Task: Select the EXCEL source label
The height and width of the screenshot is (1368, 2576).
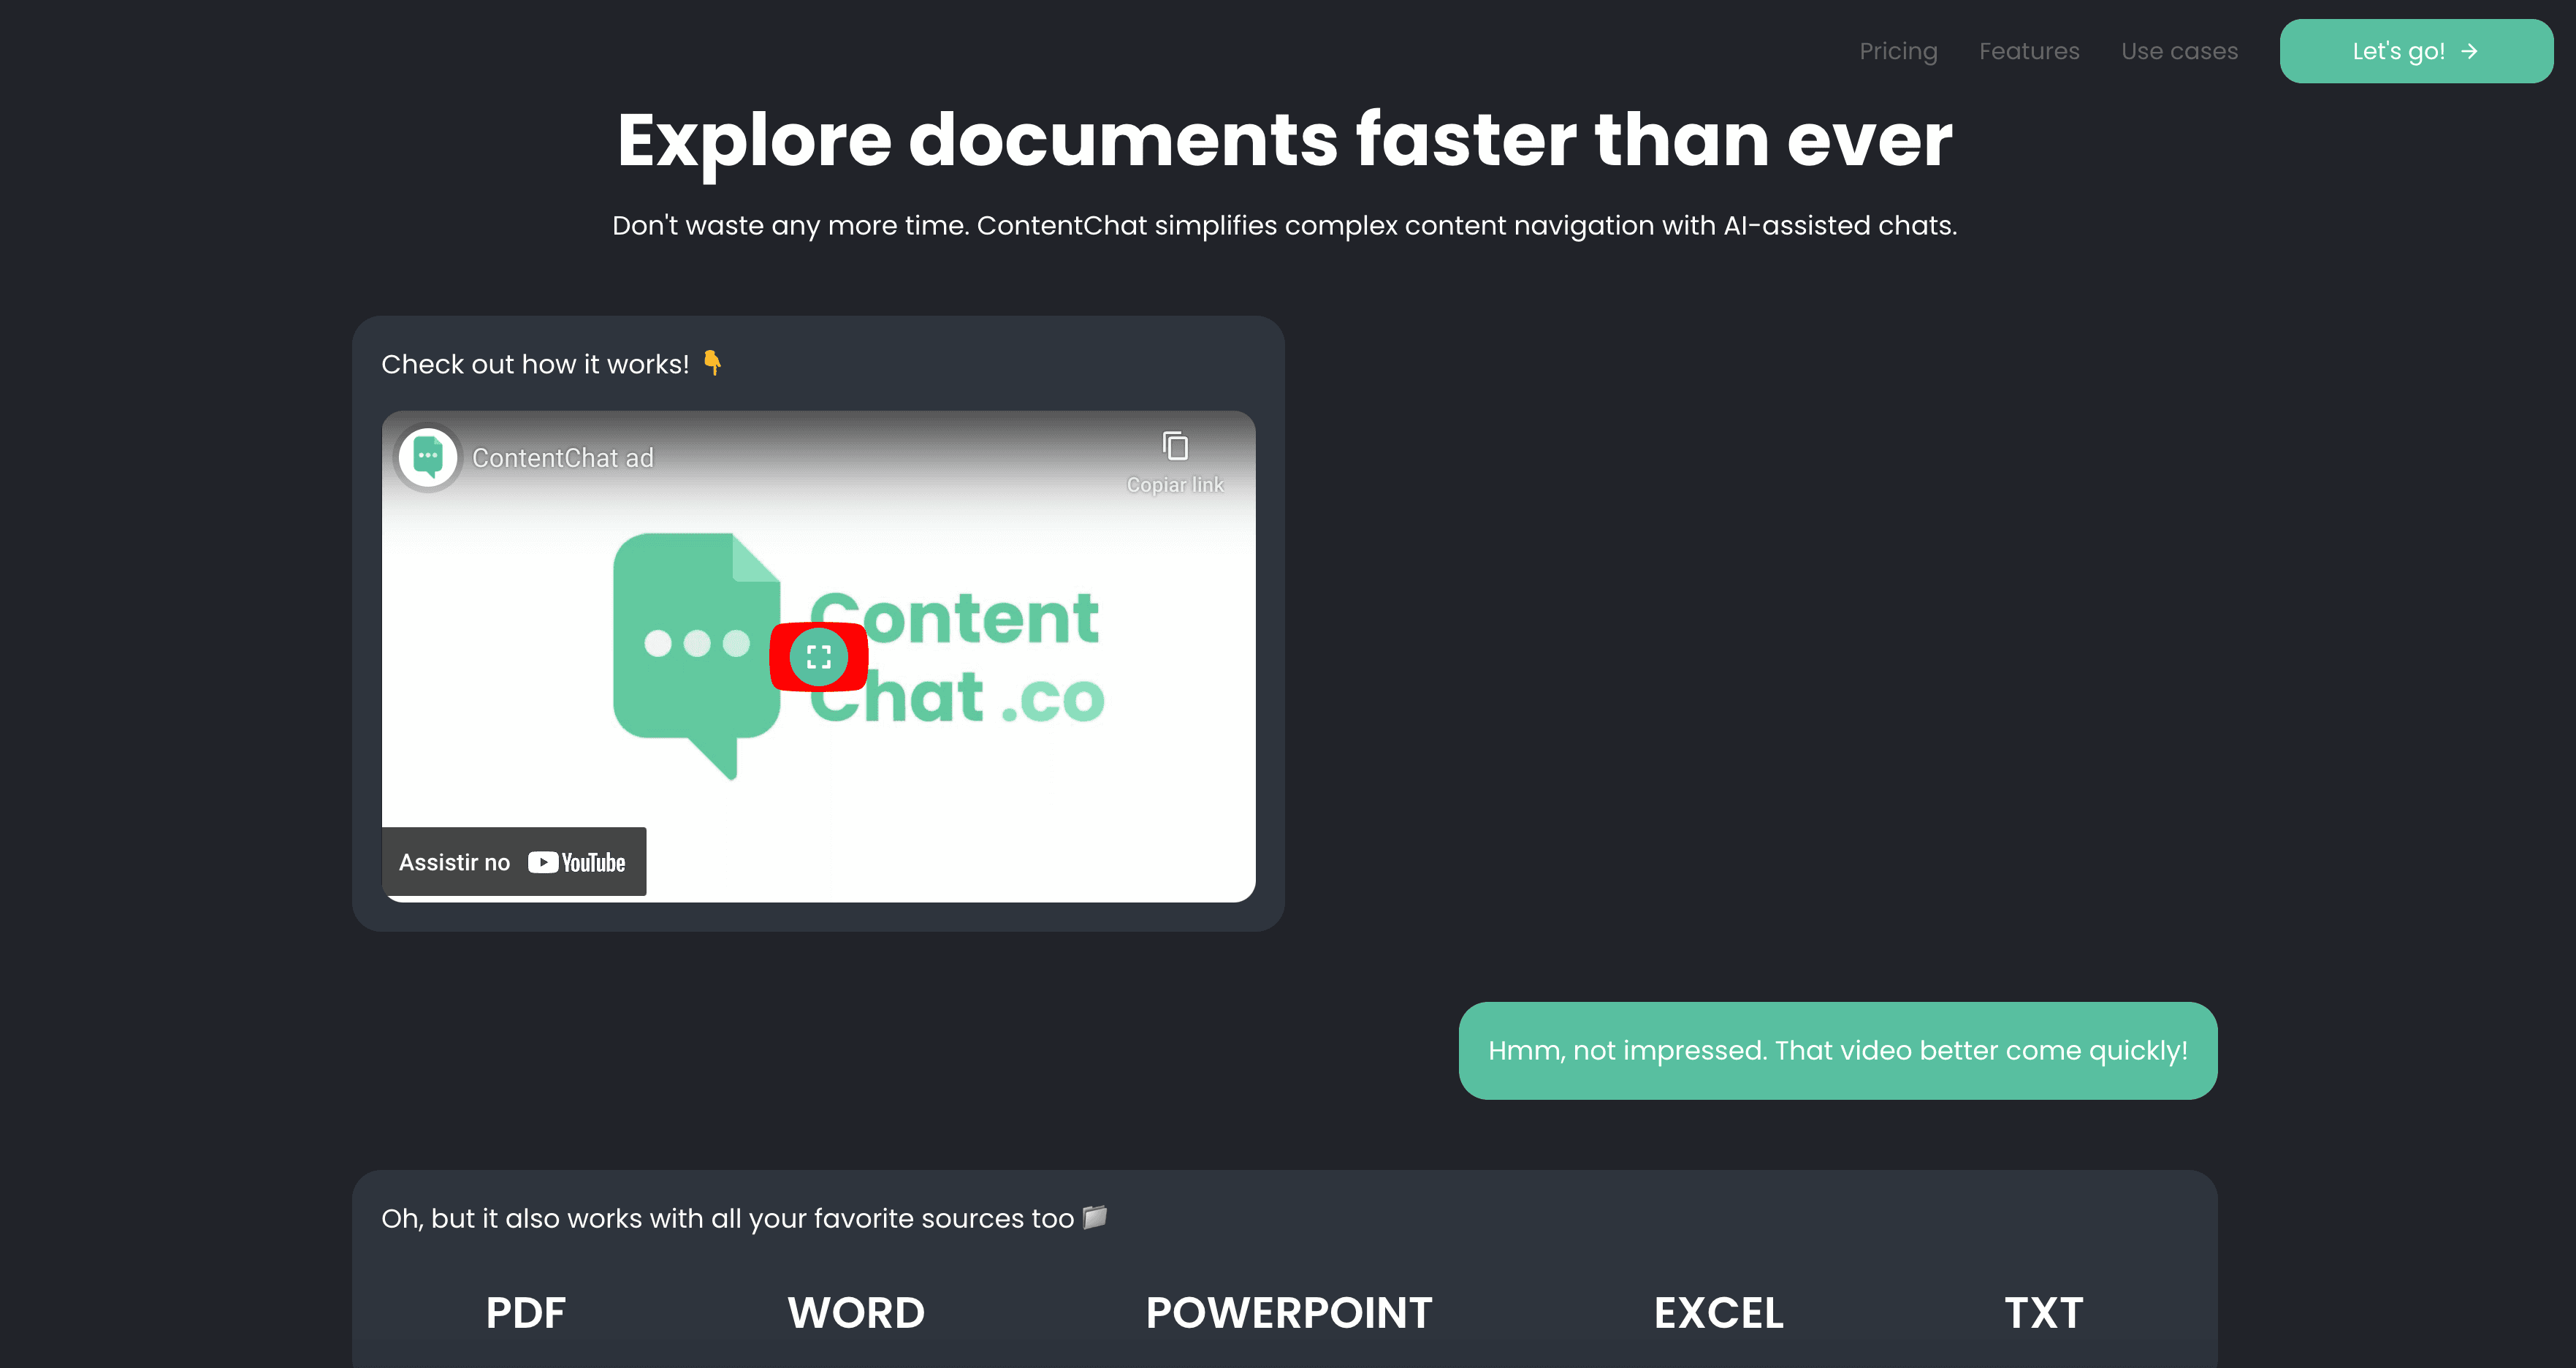Action: click(1718, 1313)
